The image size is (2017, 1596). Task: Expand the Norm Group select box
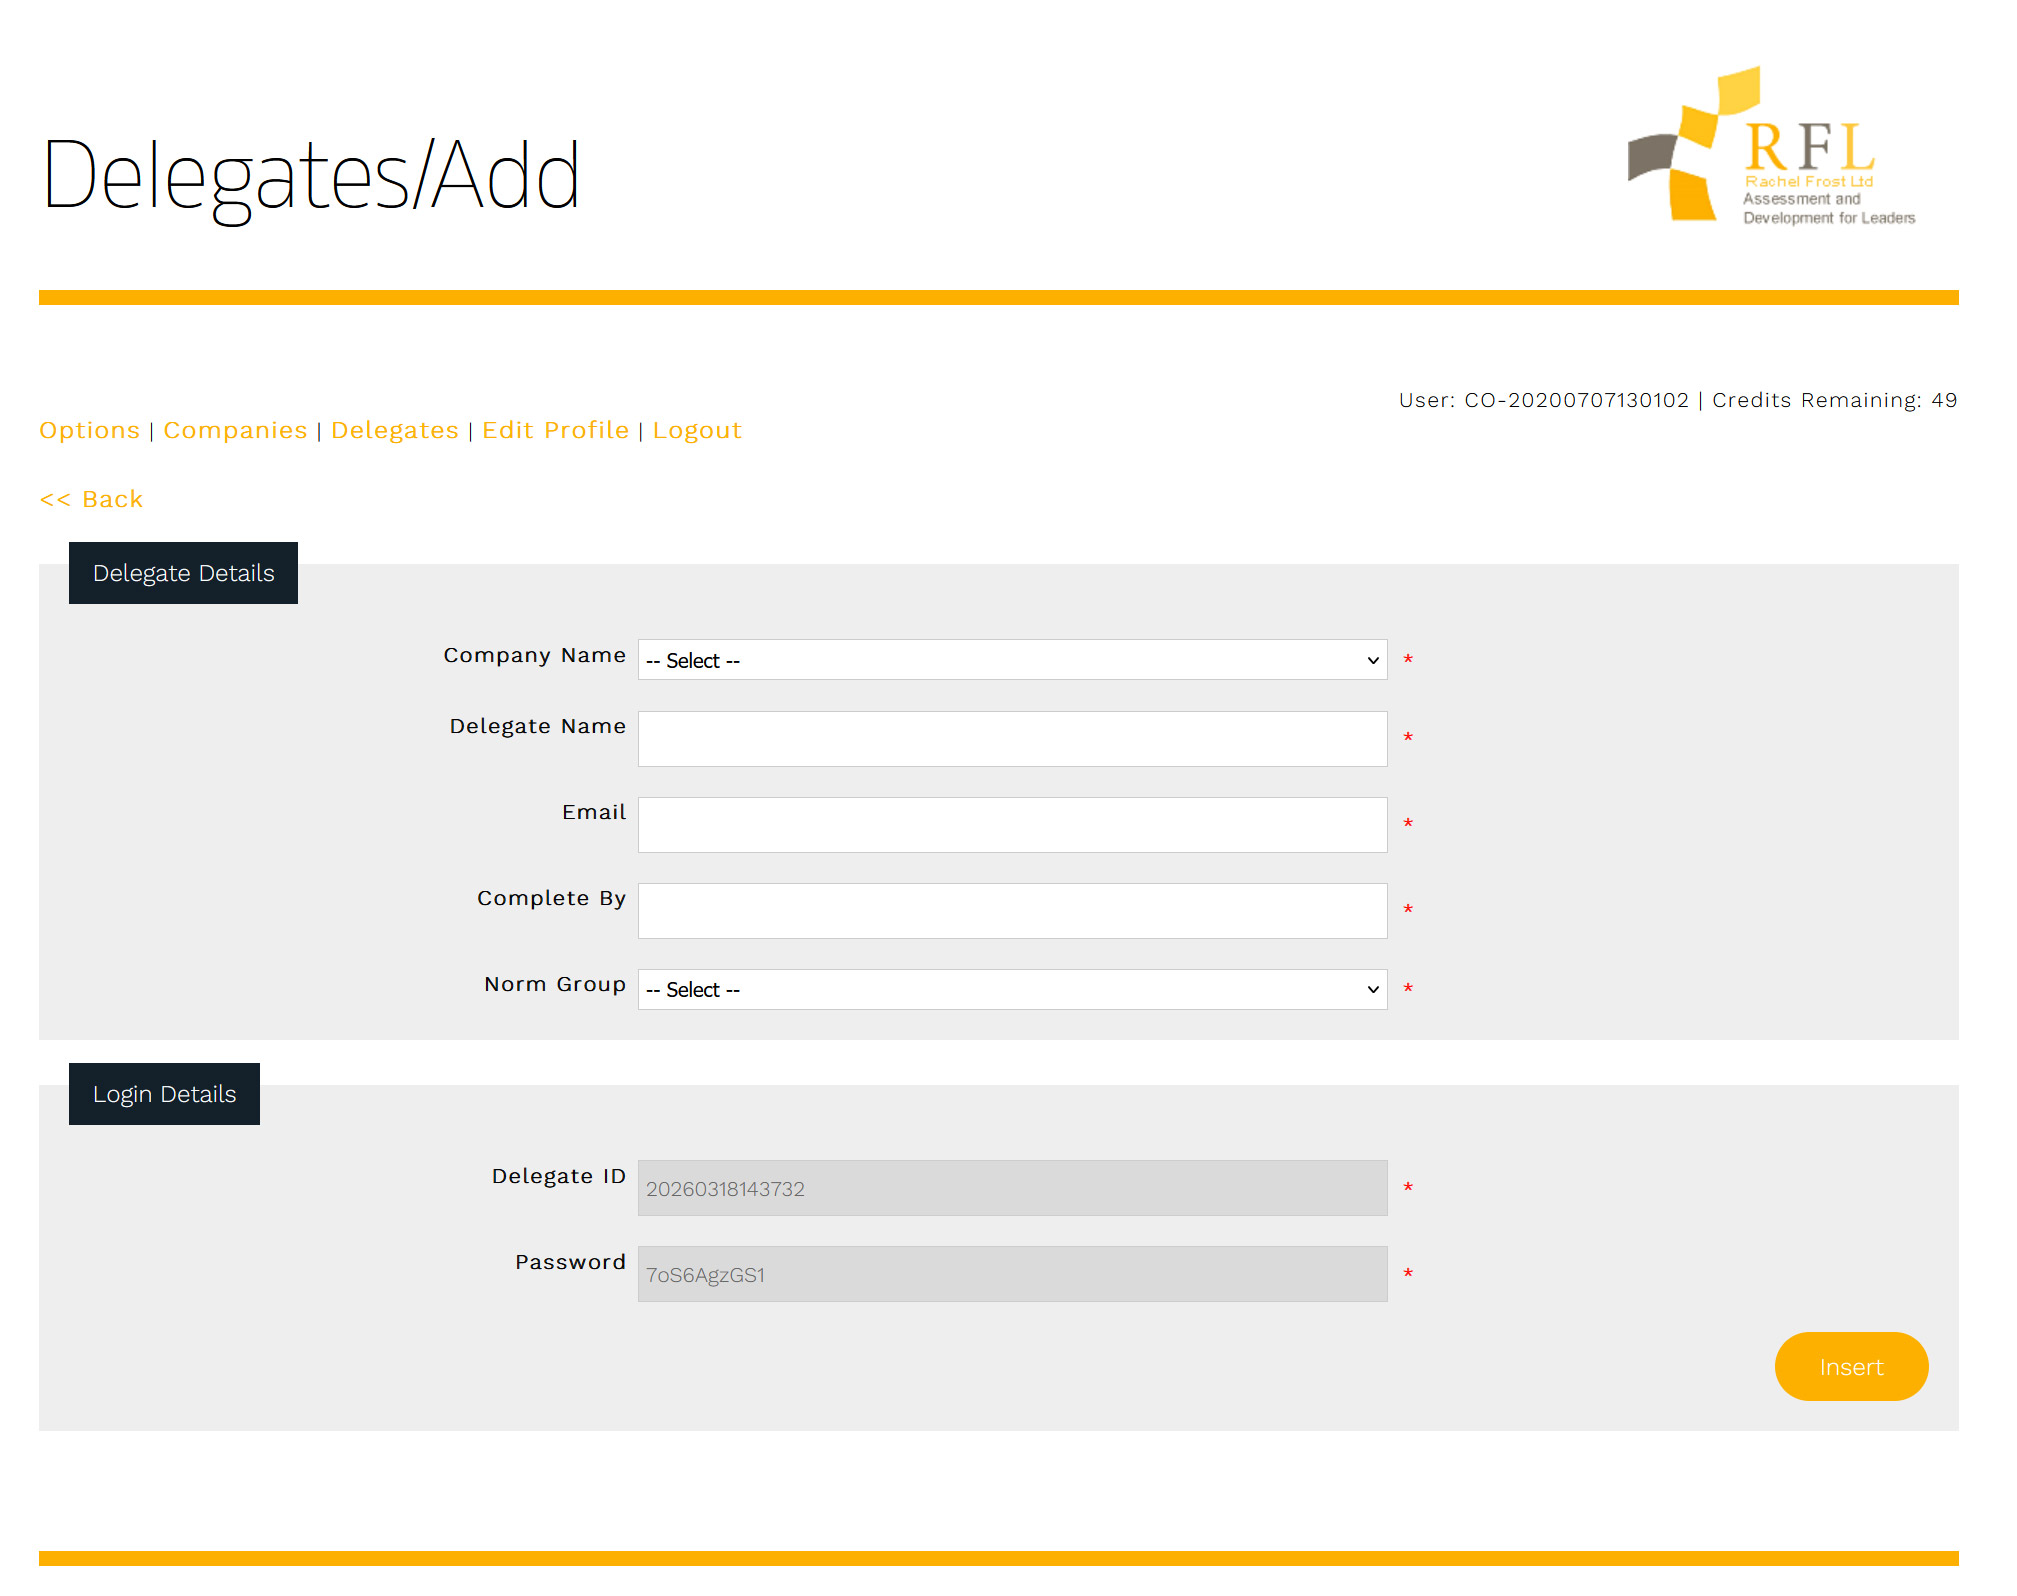tap(1011, 989)
